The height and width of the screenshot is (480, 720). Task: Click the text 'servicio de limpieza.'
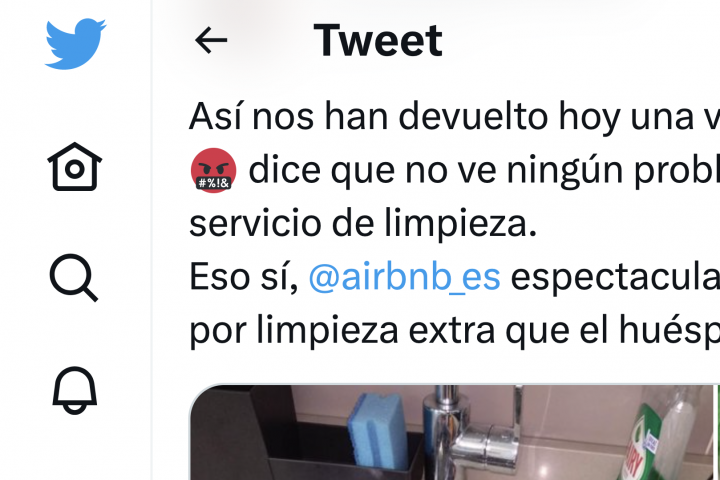point(363,224)
